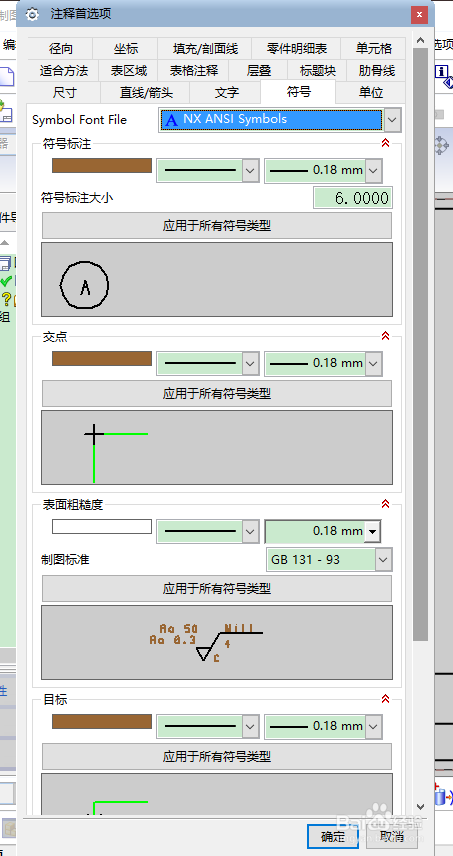Pick the 表面粗糙度 white color swatch
The height and width of the screenshot is (856, 453).
click(x=102, y=526)
